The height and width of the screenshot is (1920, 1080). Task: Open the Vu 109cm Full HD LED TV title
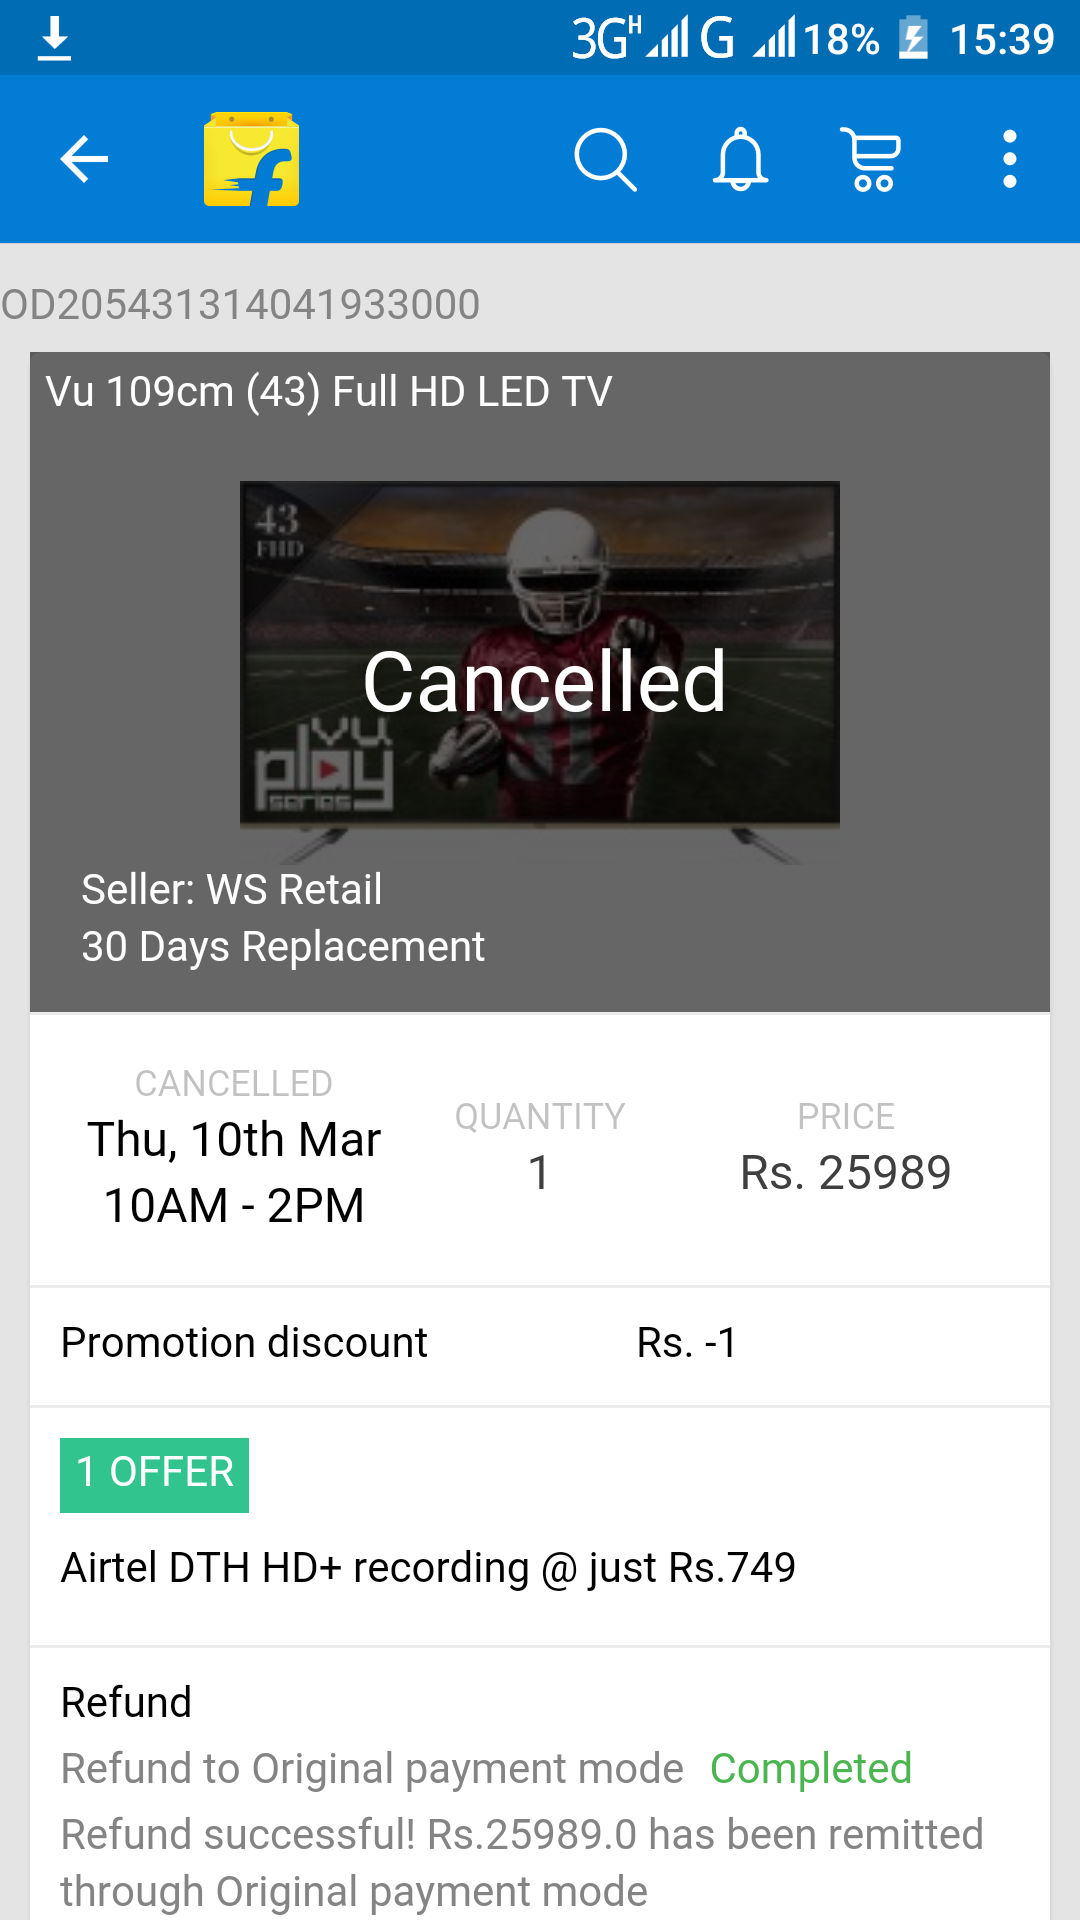click(x=329, y=391)
